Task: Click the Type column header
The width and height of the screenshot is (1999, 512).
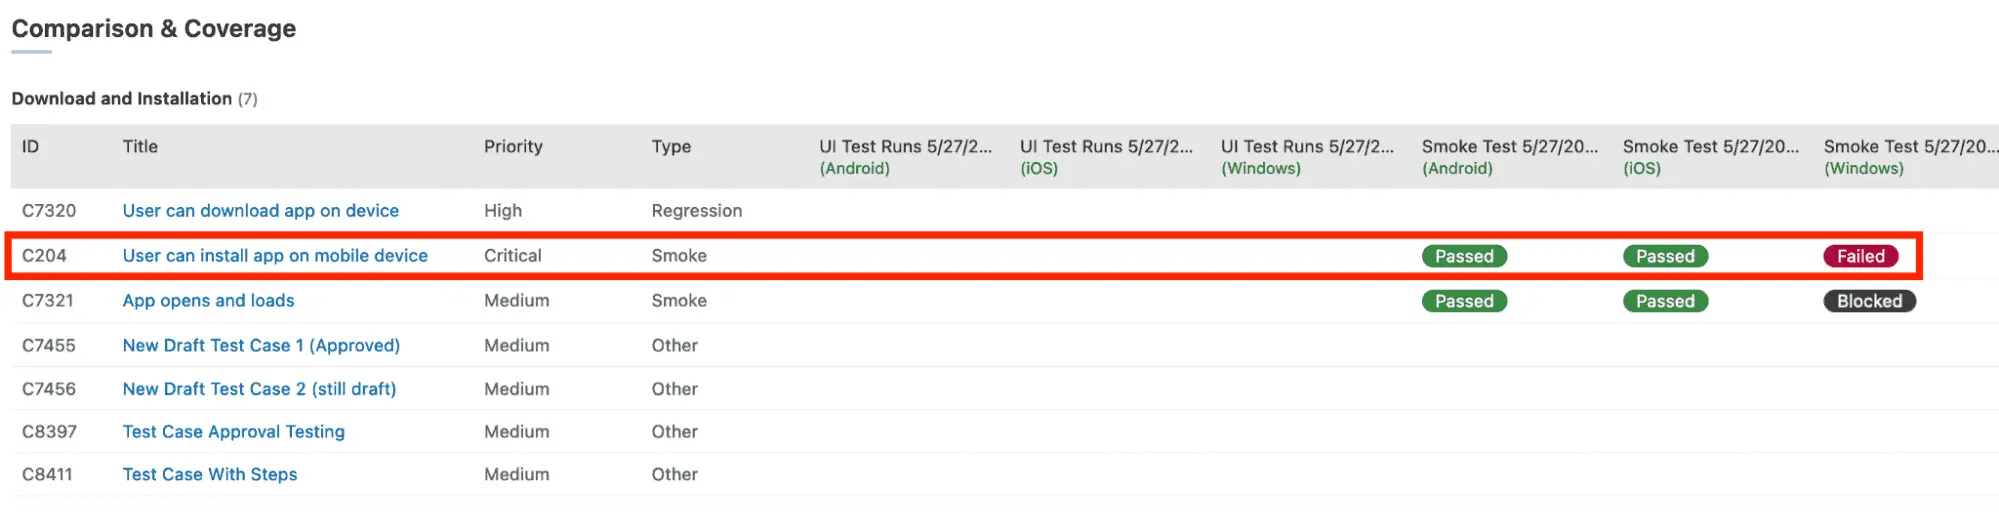Action: pyautogui.click(x=671, y=147)
